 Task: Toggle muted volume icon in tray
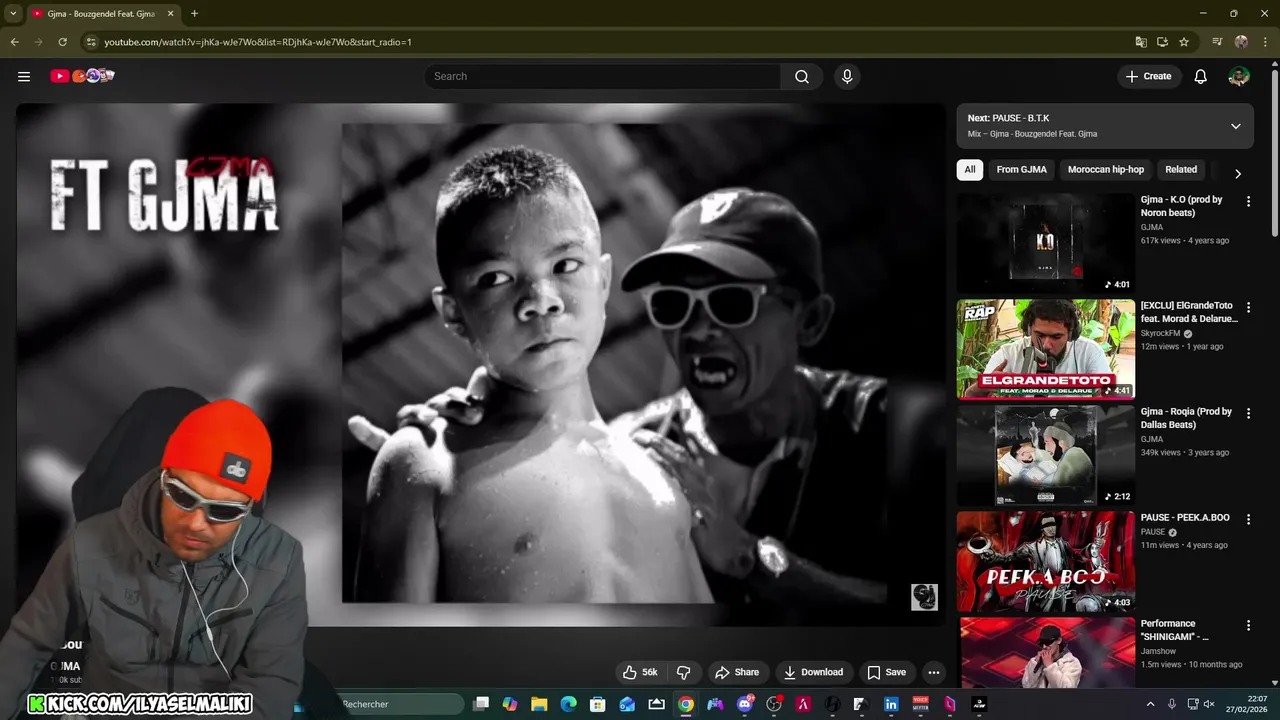tap(1209, 704)
